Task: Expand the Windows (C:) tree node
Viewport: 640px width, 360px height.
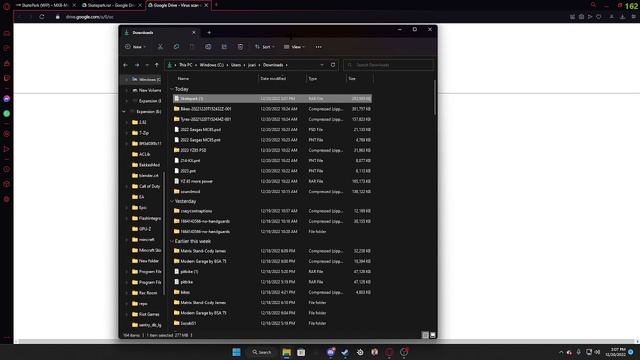Action: click(127, 80)
